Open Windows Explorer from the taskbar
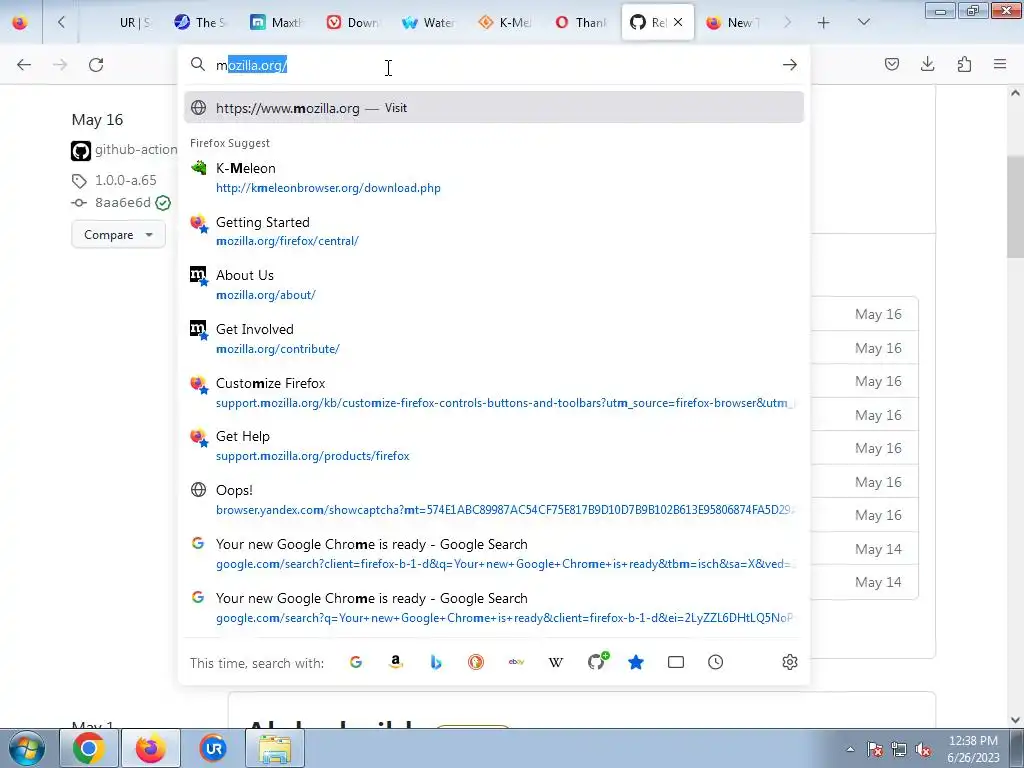Screen dimensions: 1024x768 point(275,748)
